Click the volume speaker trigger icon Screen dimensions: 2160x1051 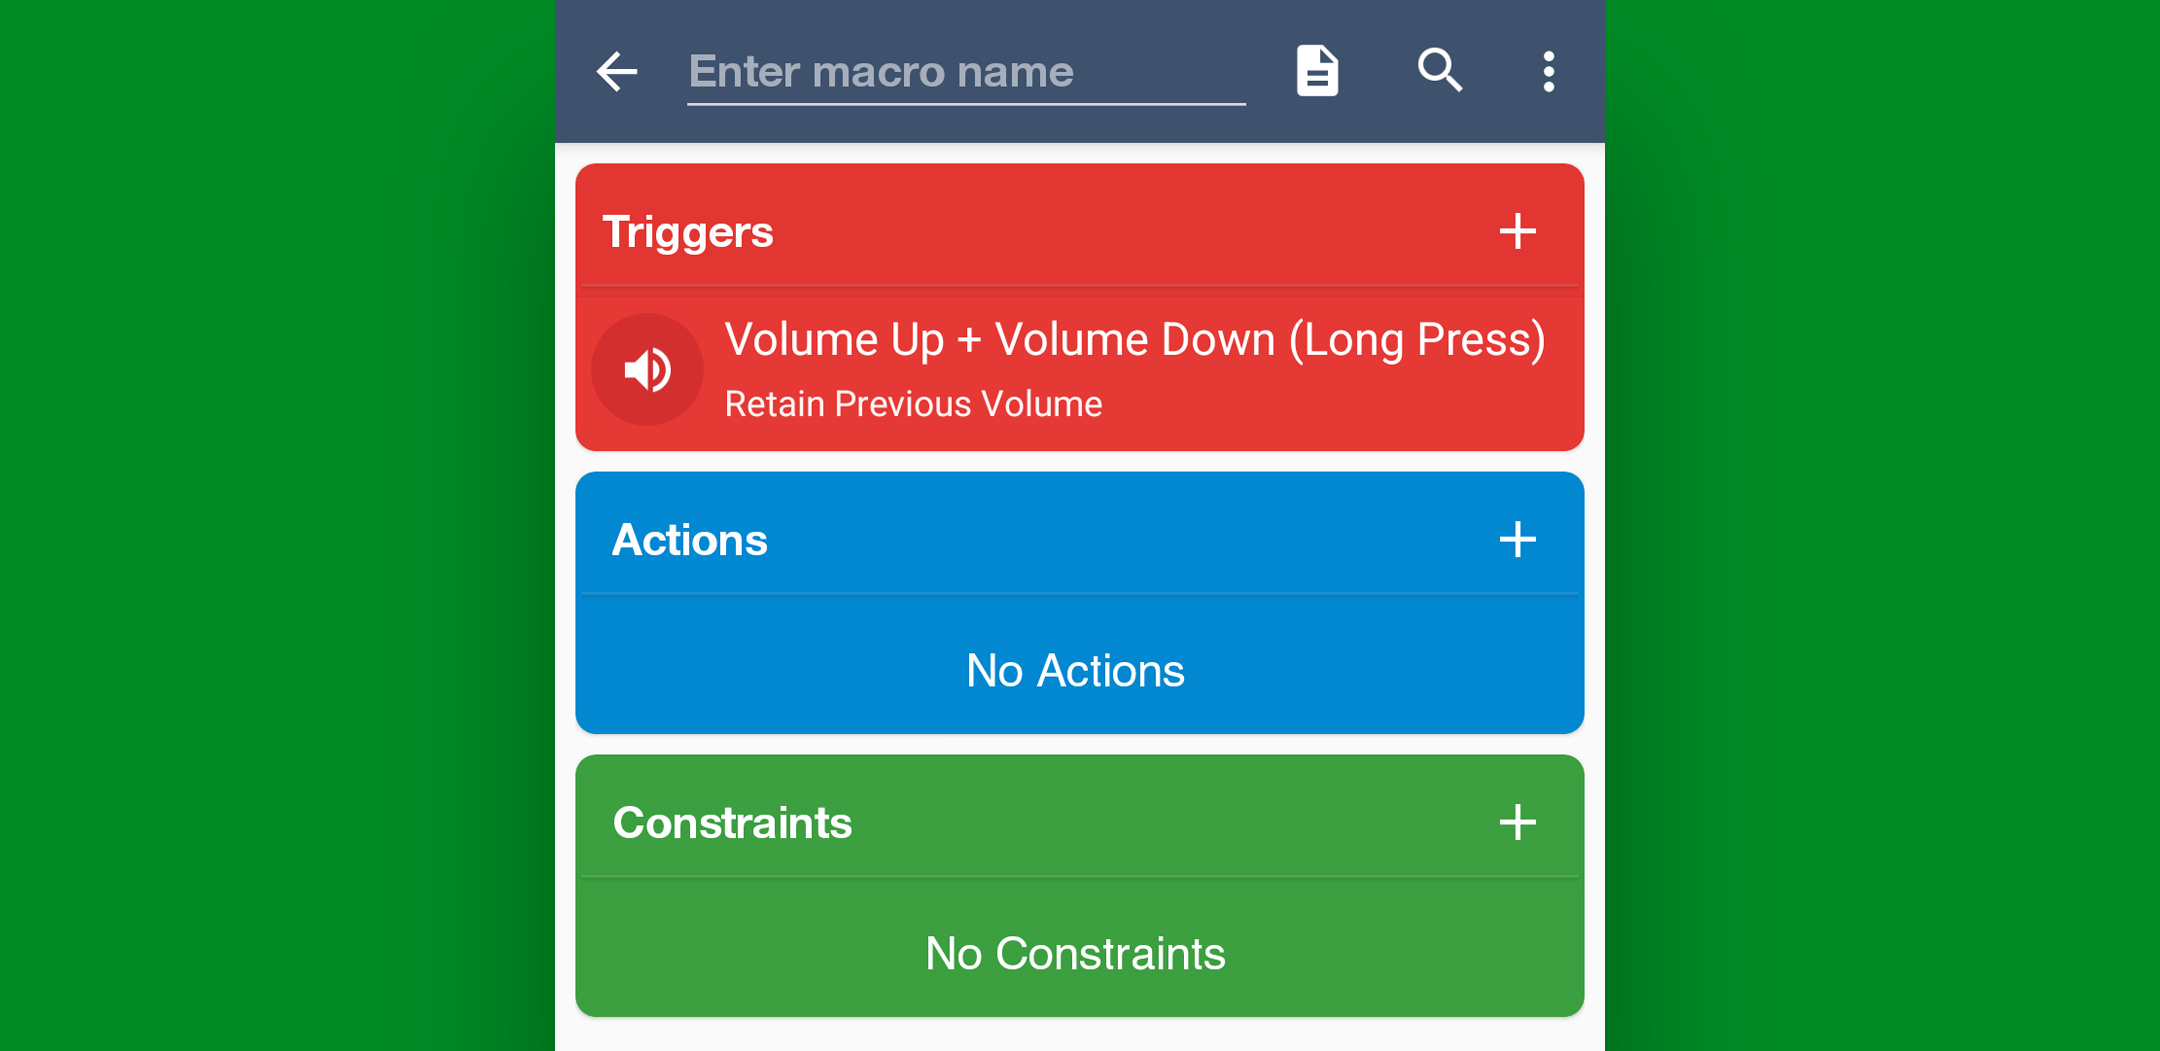648,370
